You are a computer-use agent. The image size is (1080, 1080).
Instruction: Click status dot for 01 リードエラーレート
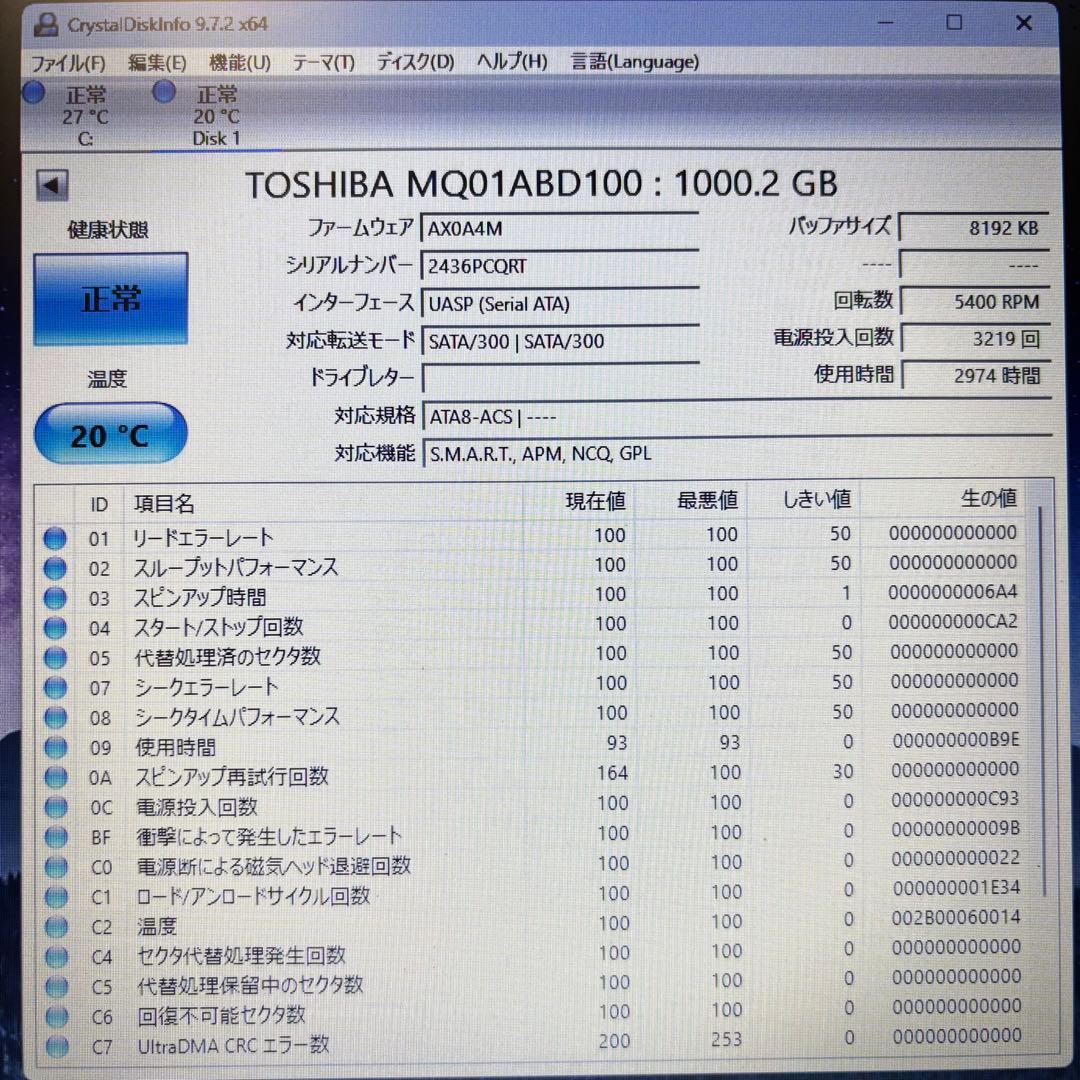point(55,538)
